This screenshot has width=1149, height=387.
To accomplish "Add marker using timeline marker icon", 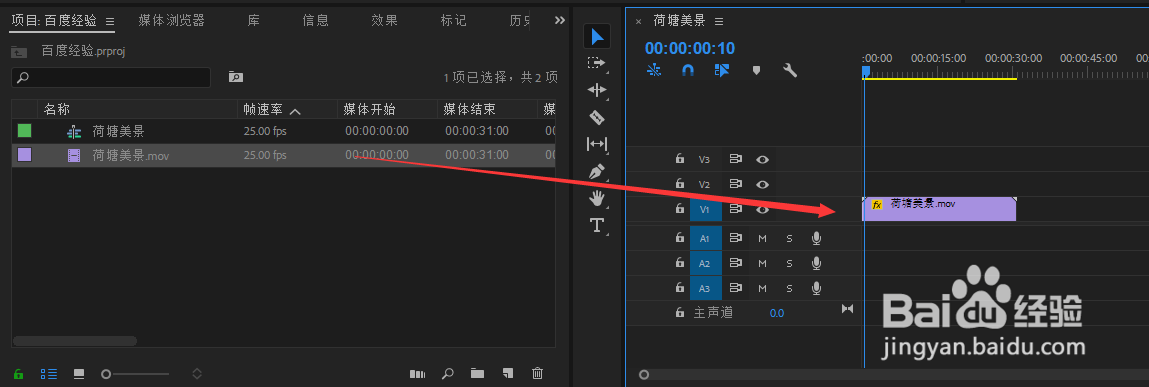I will click(757, 70).
